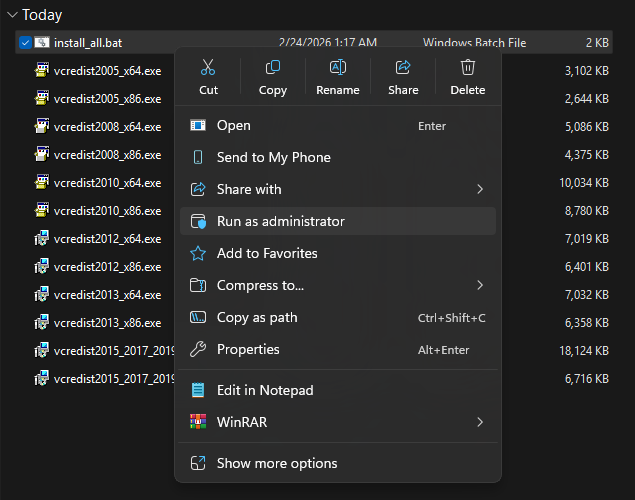This screenshot has height=500, width=635.
Task: Select Copy as path menu entry
Action: click(x=257, y=318)
